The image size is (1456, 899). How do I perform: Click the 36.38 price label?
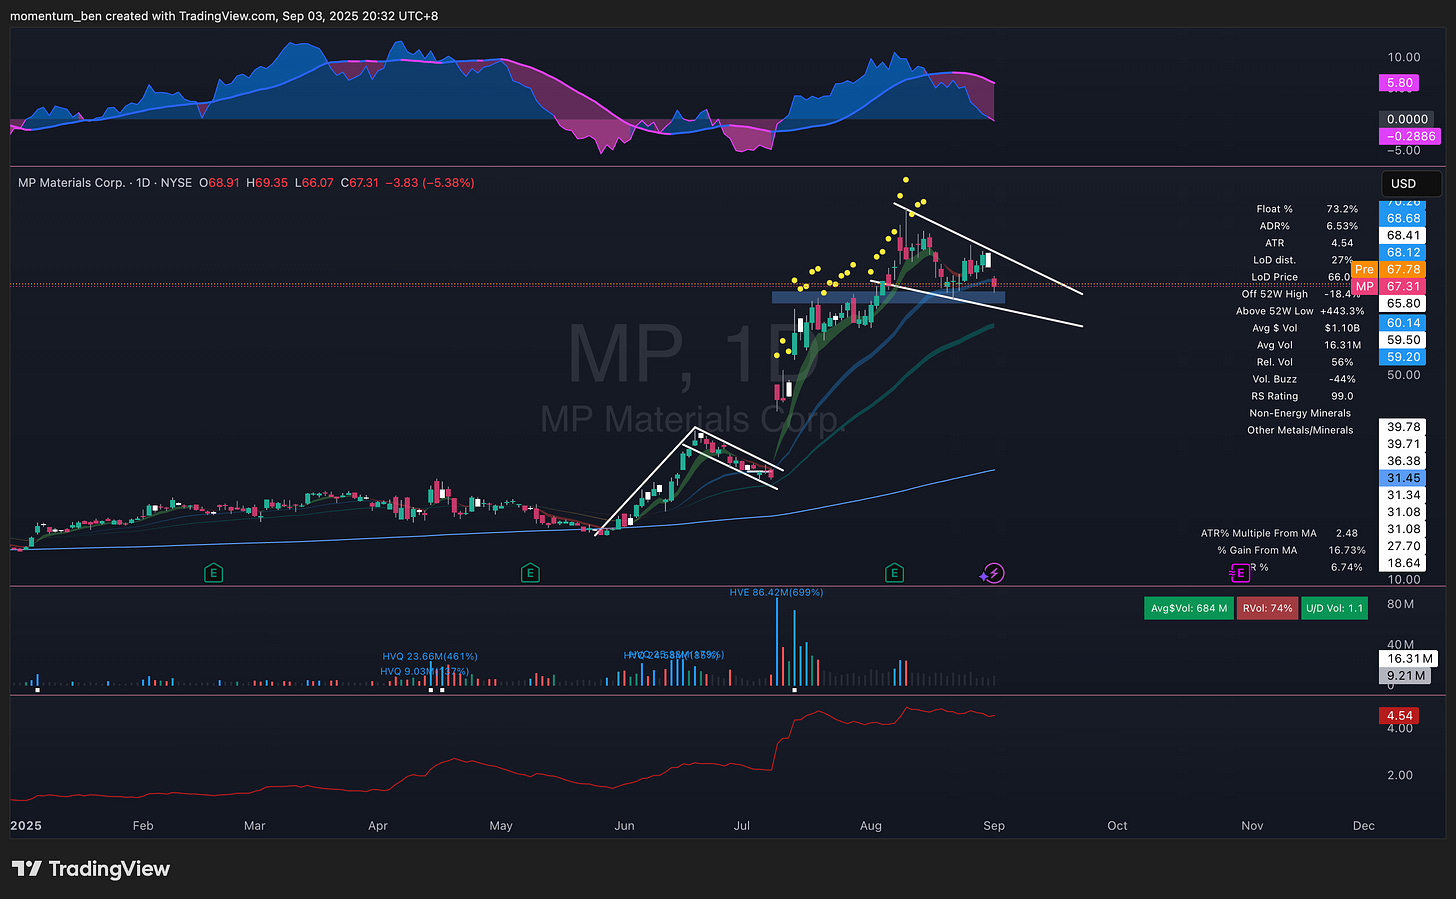1404,461
